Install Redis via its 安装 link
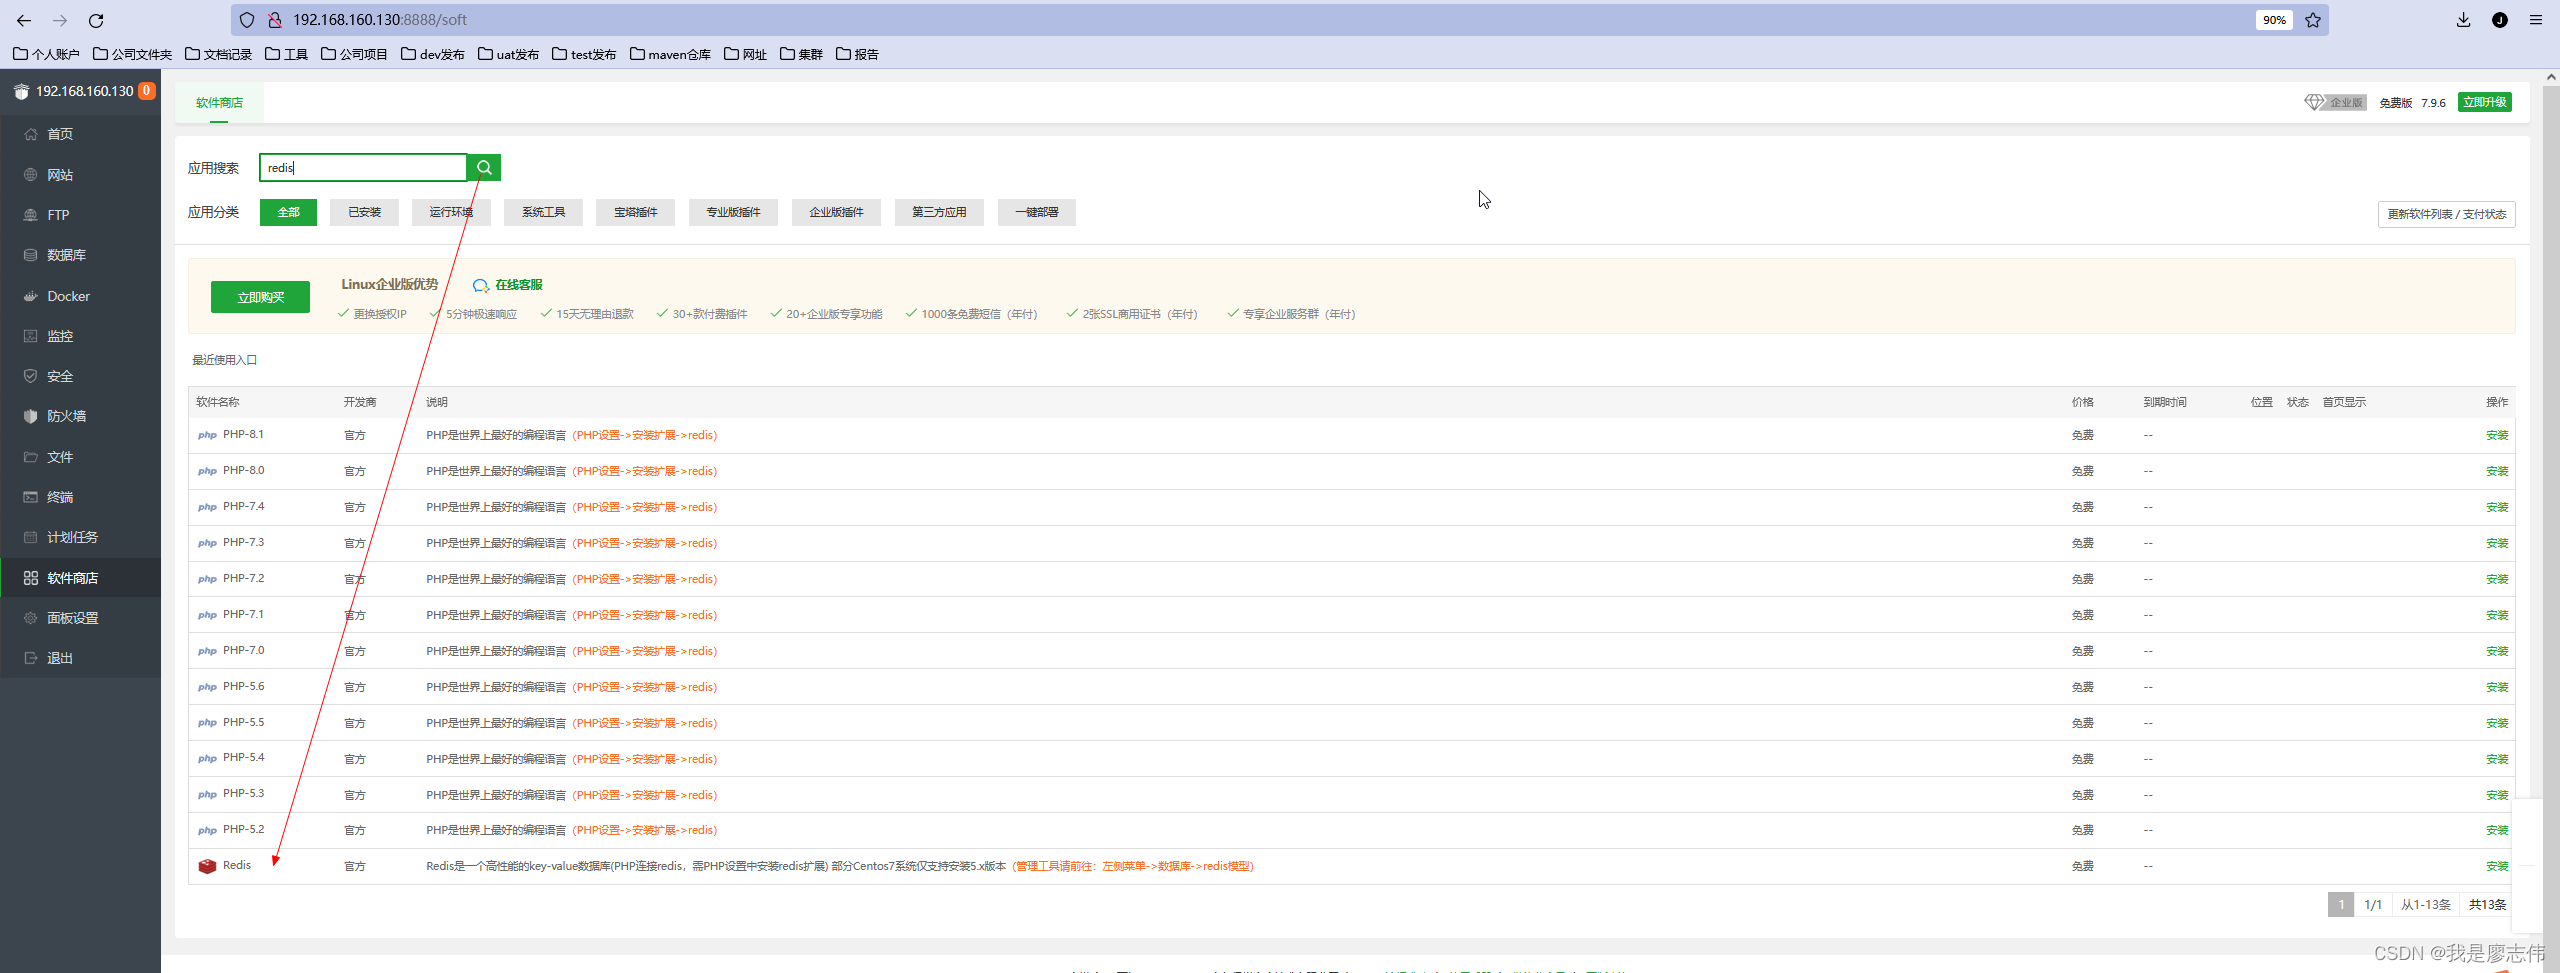 tap(2497, 866)
